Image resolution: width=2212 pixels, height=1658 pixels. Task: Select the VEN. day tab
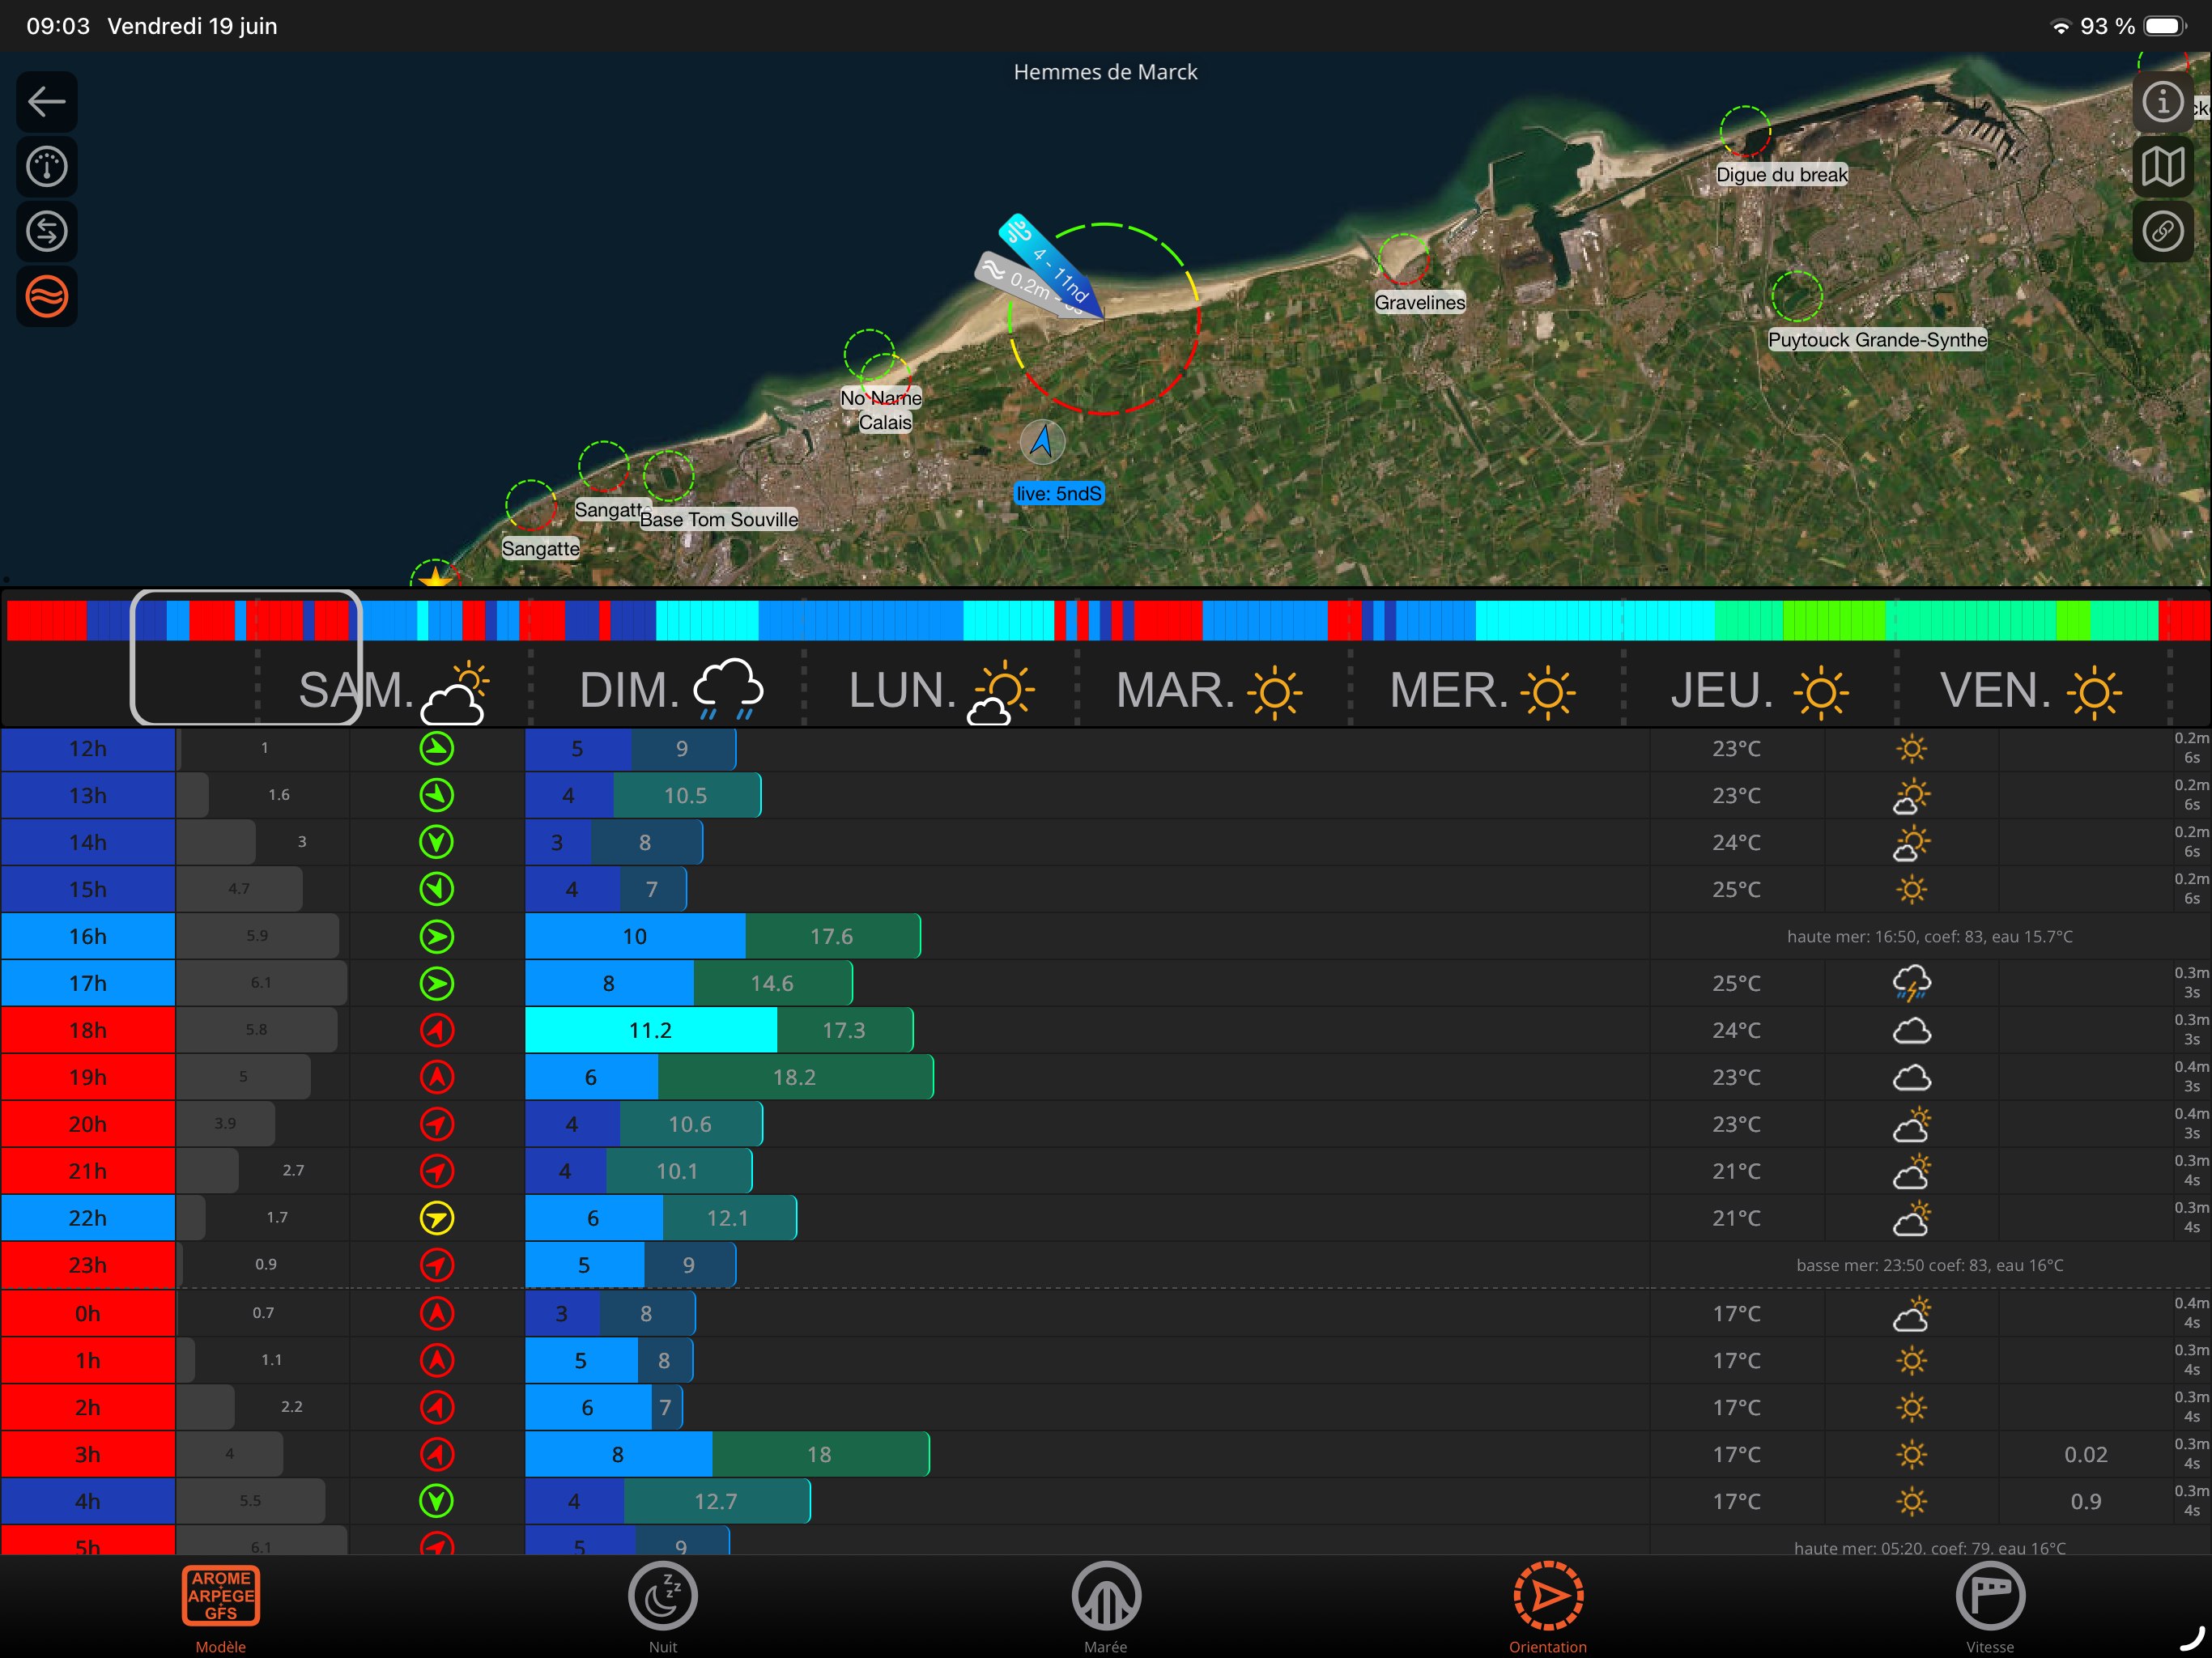click(x=2033, y=690)
